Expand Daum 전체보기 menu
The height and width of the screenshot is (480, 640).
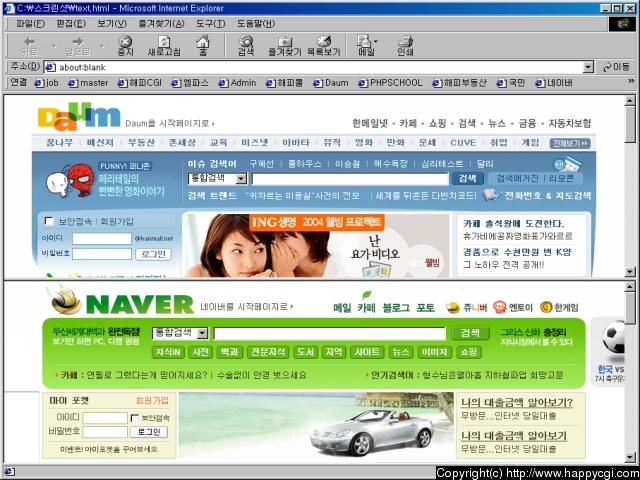[x=570, y=143]
